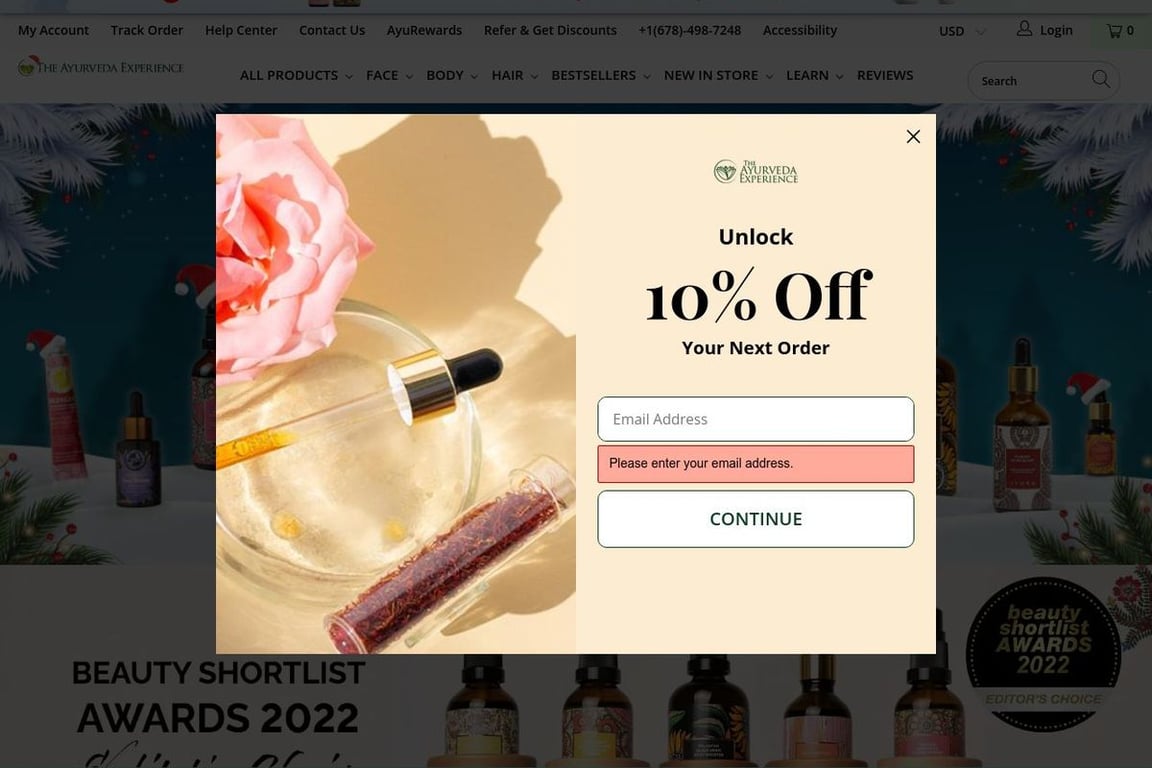The image size is (1152, 768).
Task: Close the 10% off popup
Action: pyautogui.click(x=912, y=137)
